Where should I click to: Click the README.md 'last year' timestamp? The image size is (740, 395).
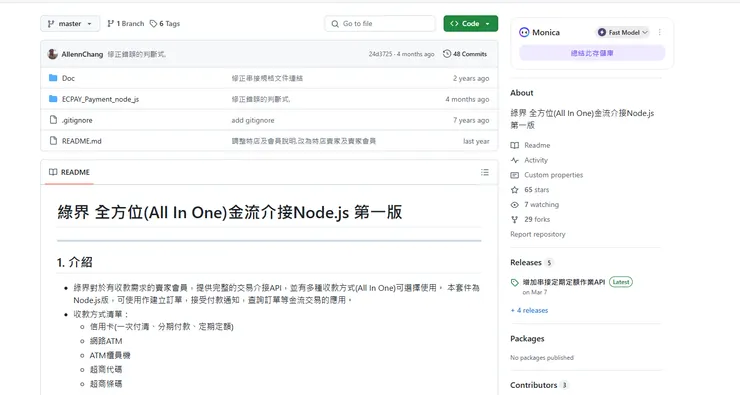[476, 141]
